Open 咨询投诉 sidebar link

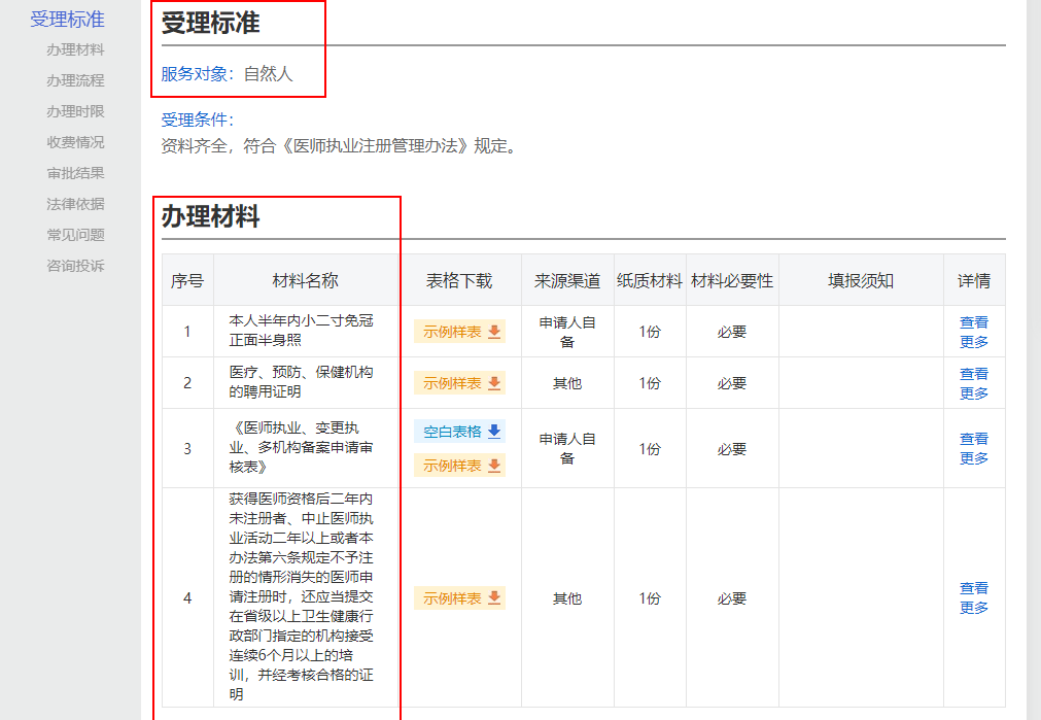pos(75,266)
